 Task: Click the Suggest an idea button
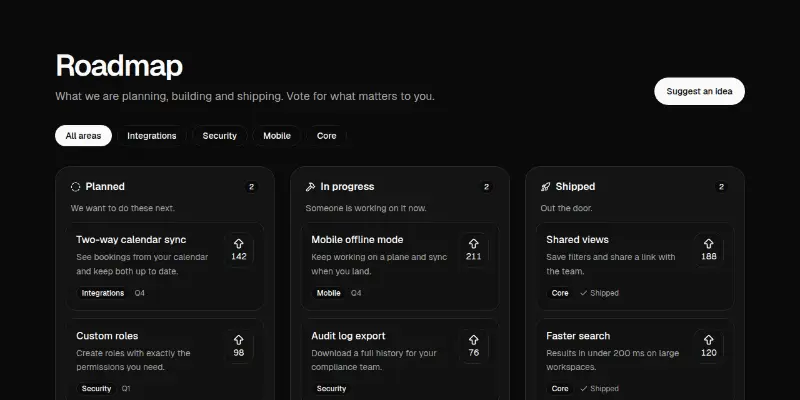coord(699,91)
